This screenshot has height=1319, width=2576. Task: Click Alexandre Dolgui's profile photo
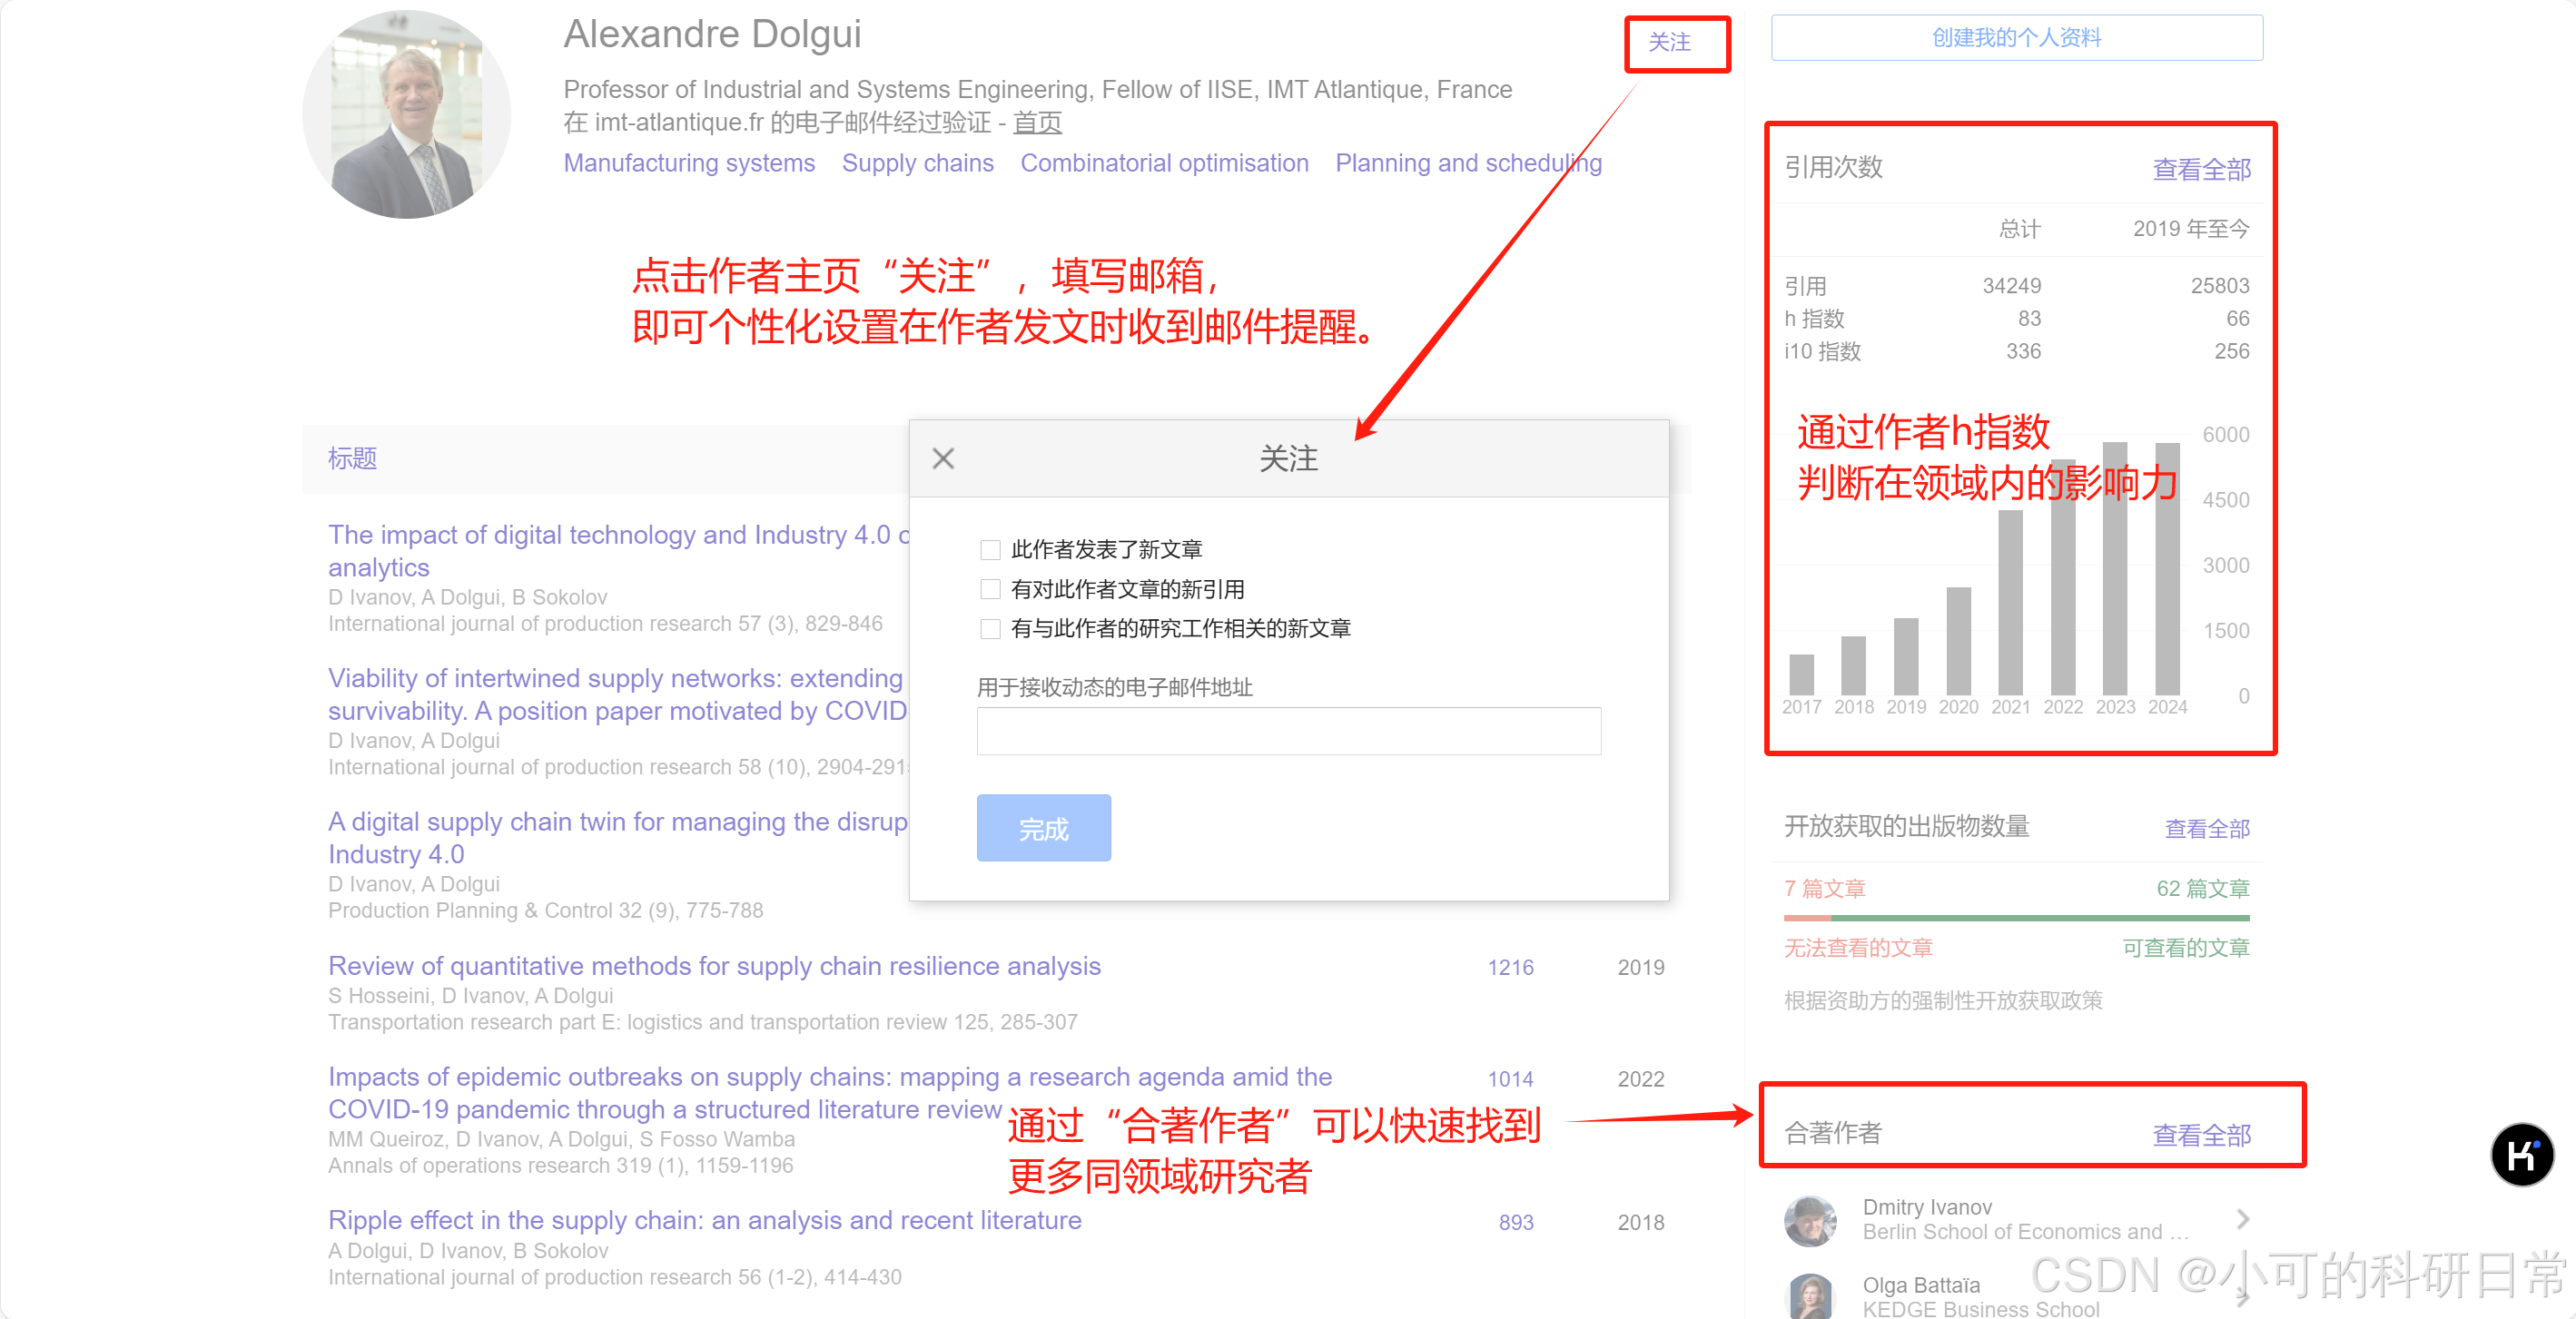(407, 114)
